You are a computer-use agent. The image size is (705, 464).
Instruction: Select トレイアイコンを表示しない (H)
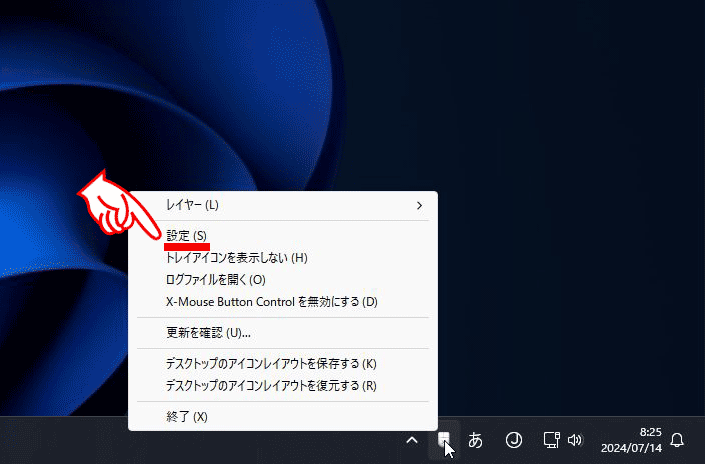click(x=283, y=258)
